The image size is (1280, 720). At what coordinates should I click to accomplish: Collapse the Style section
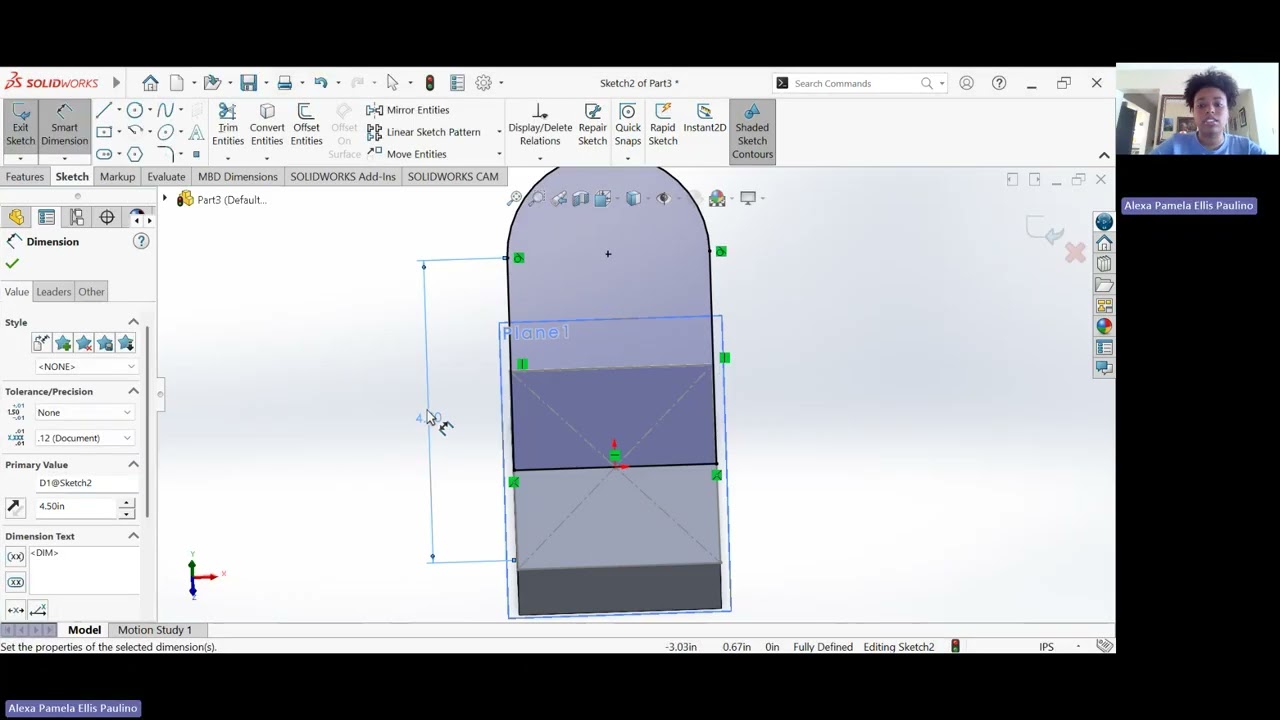click(133, 322)
